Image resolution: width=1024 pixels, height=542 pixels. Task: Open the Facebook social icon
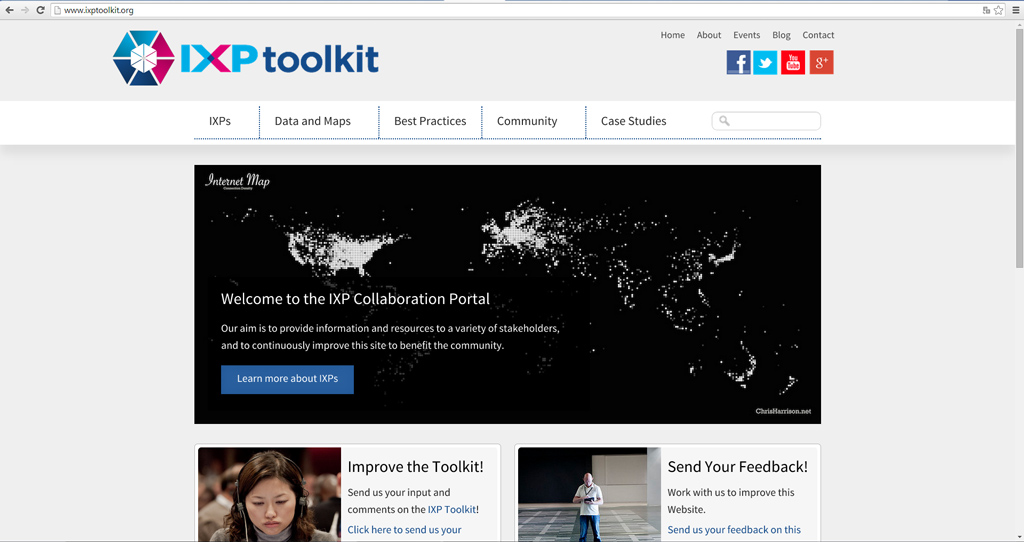coord(738,63)
